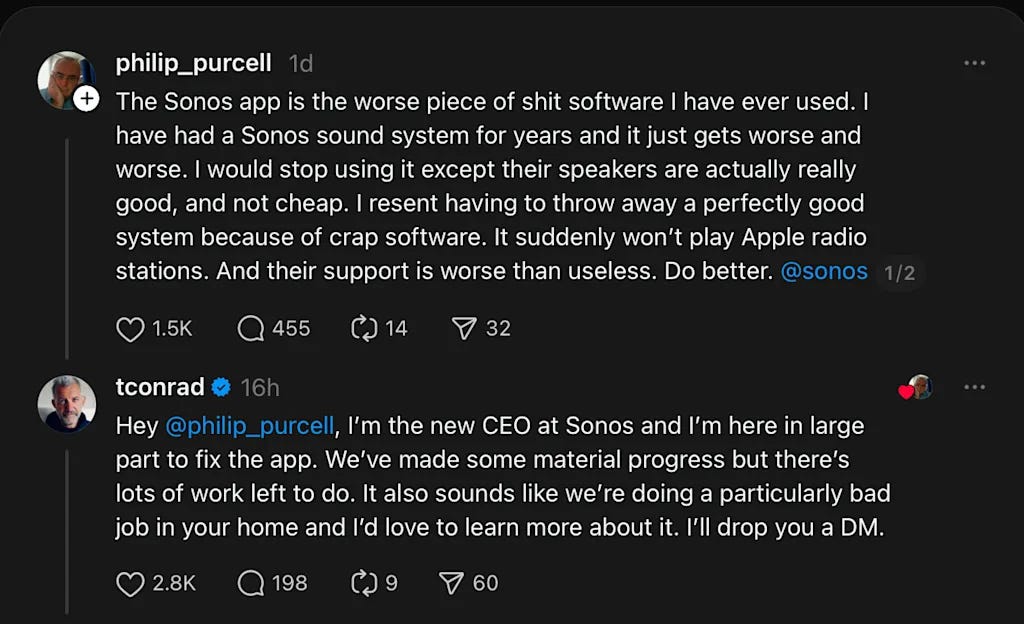The image size is (1024, 624).
Task: Expand the 1/2 thread indicator
Action: [898, 273]
